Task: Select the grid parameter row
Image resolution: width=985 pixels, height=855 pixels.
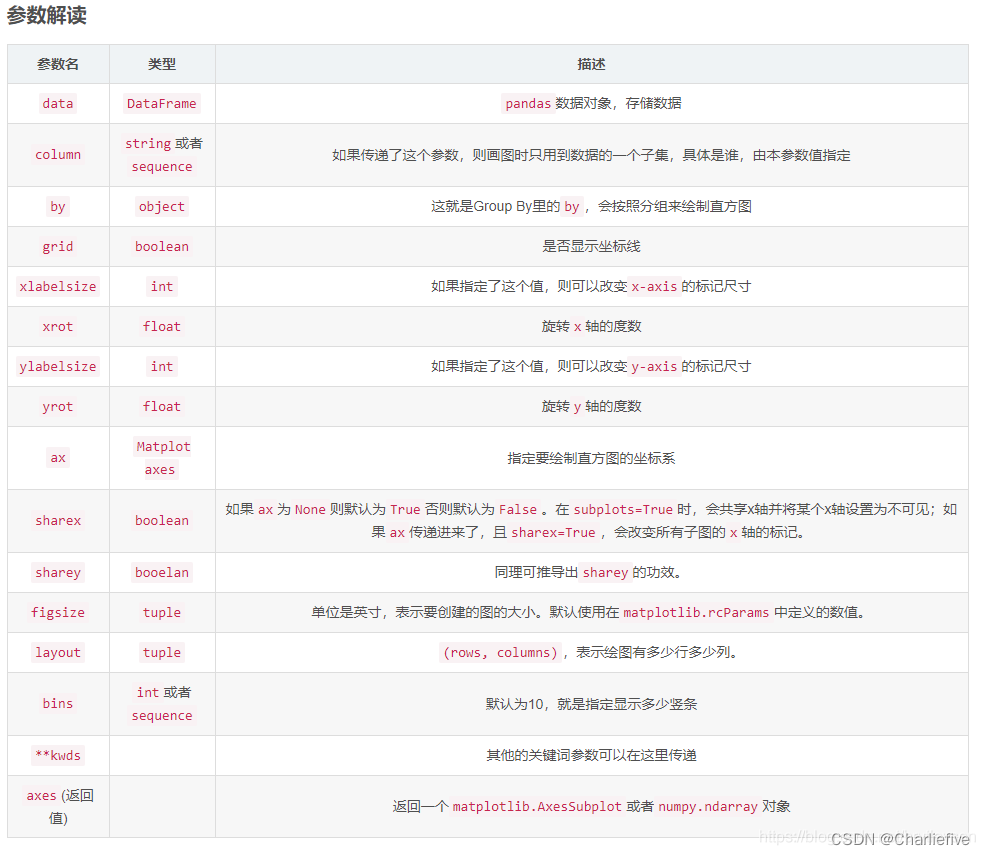Action: (x=57, y=246)
